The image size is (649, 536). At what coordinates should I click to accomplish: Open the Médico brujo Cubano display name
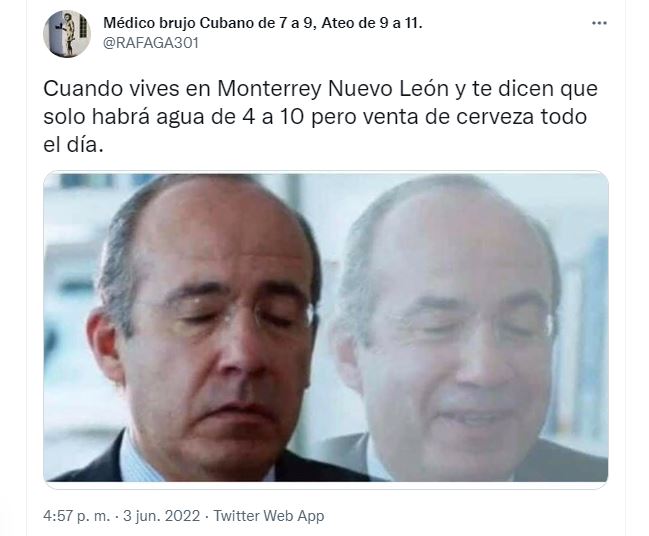pyautogui.click(x=263, y=23)
